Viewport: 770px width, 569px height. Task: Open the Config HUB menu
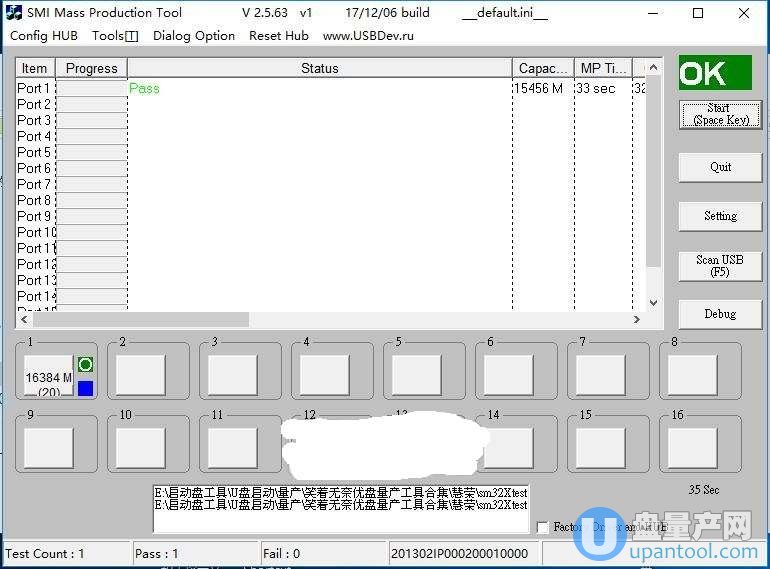[x=43, y=35]
